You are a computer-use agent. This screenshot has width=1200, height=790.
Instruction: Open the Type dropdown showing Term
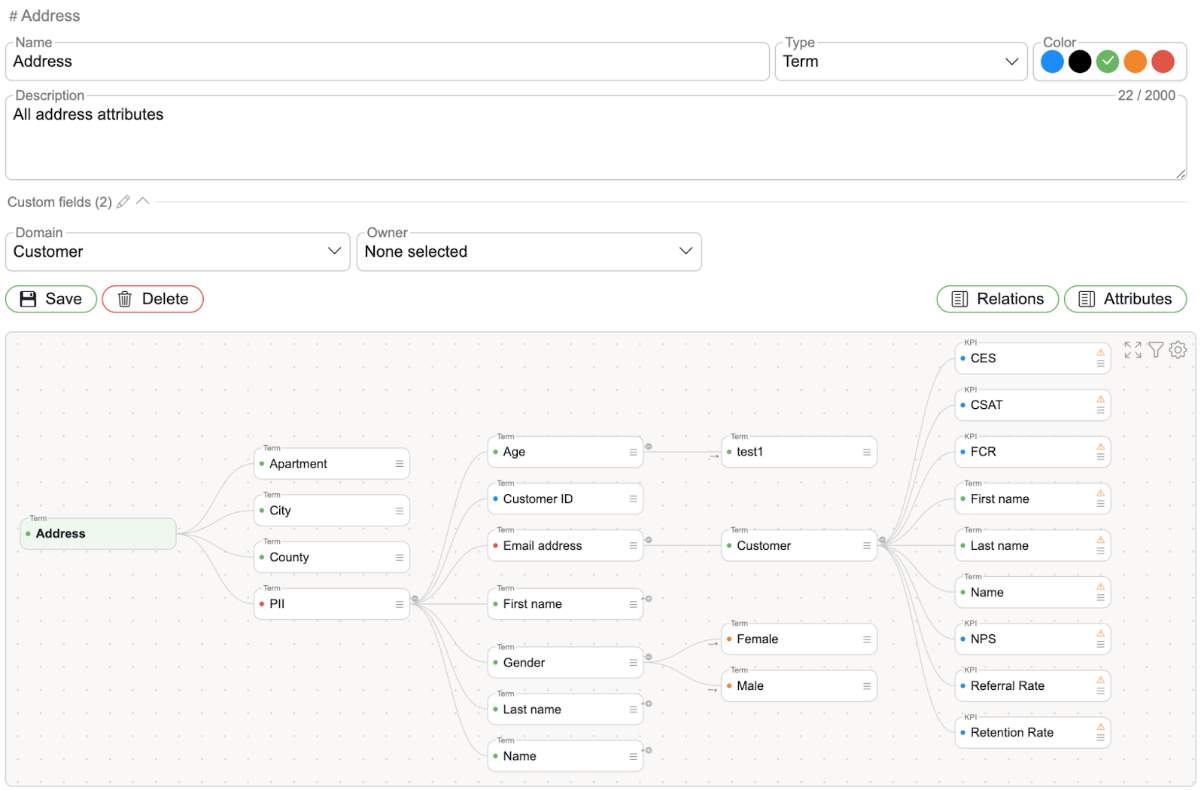tap(900, 62)
